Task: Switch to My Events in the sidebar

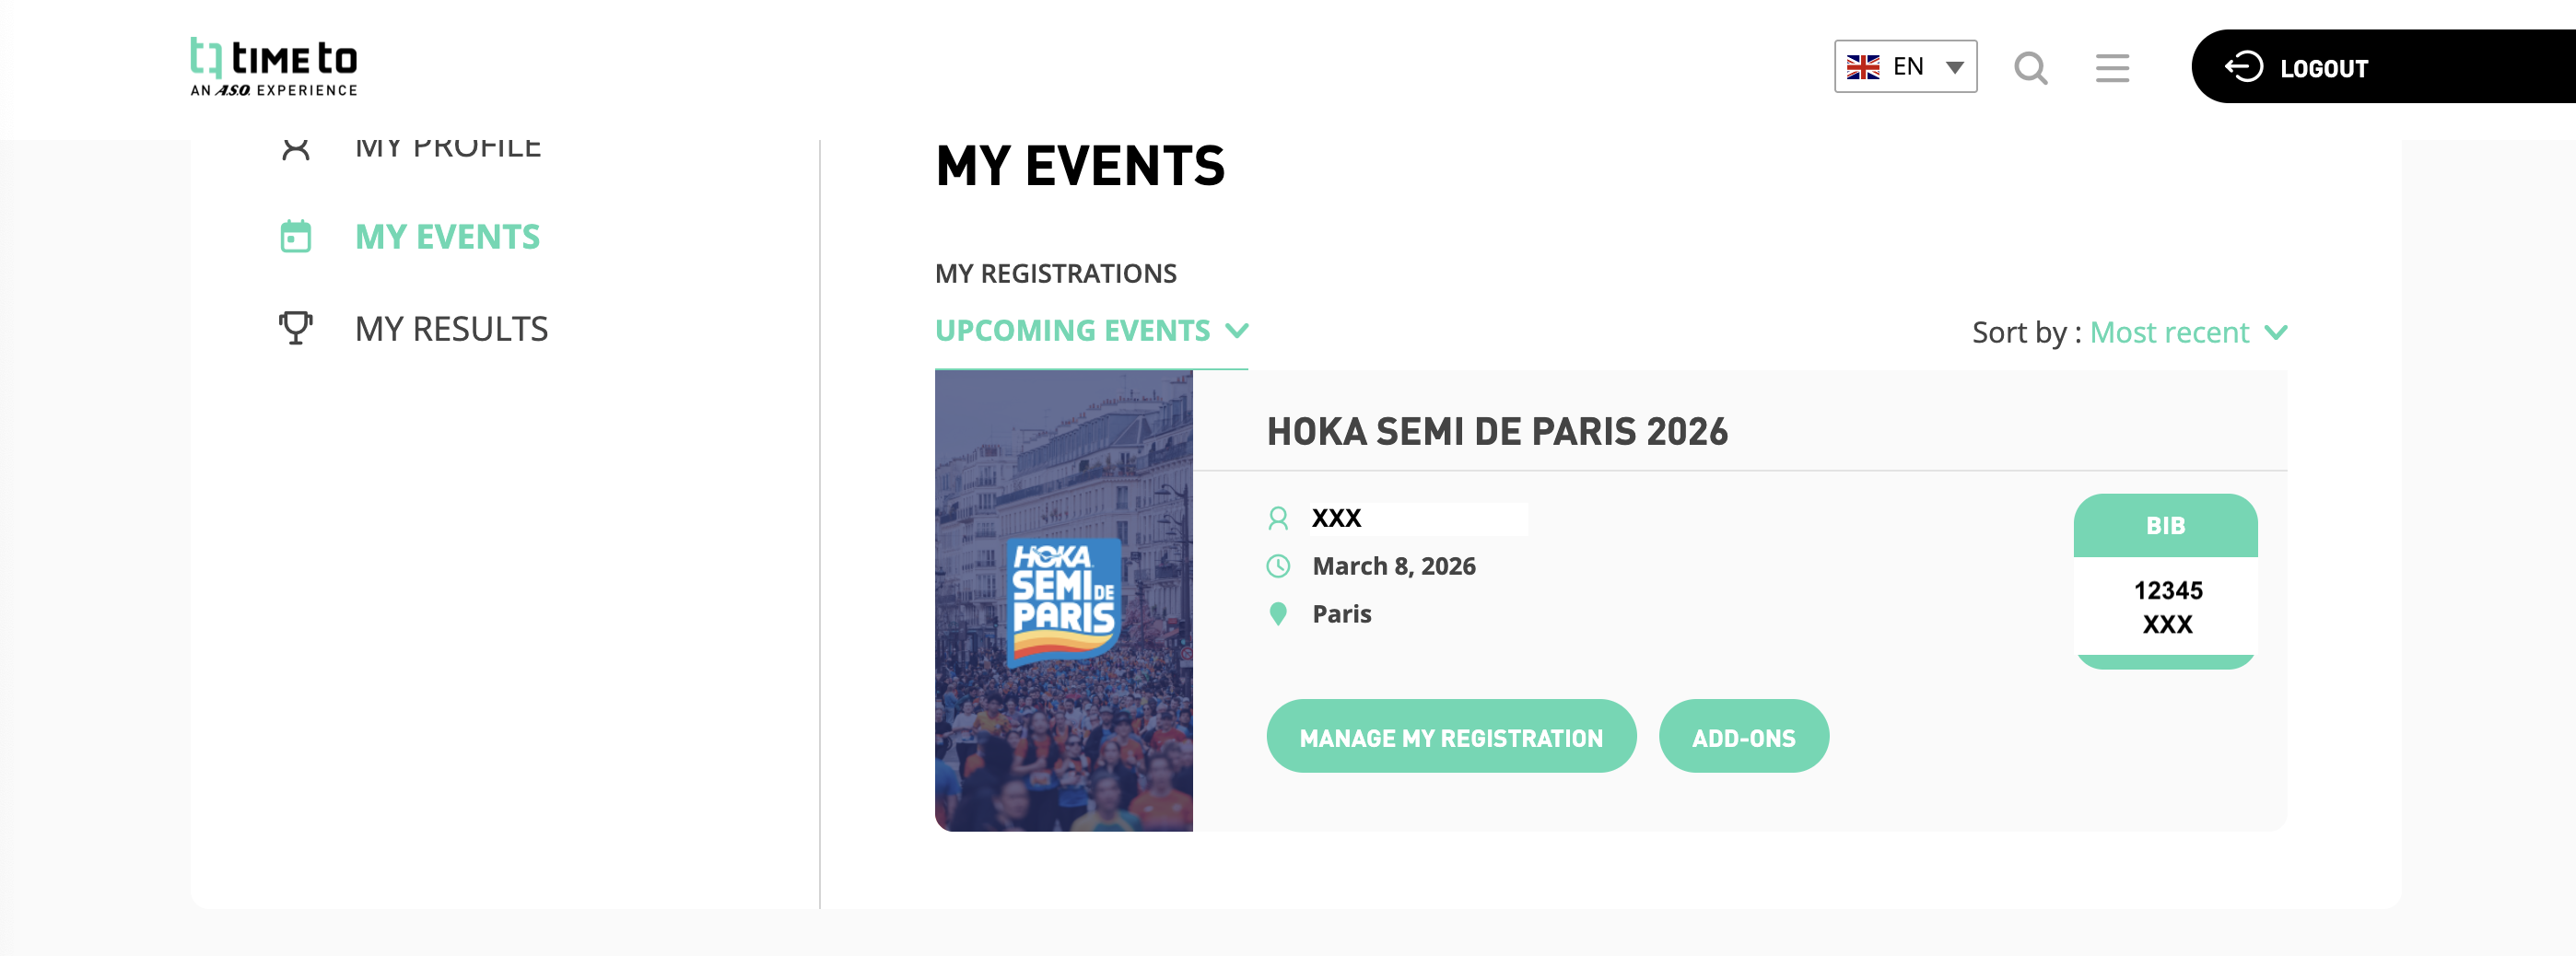Action: click(447, 236)
